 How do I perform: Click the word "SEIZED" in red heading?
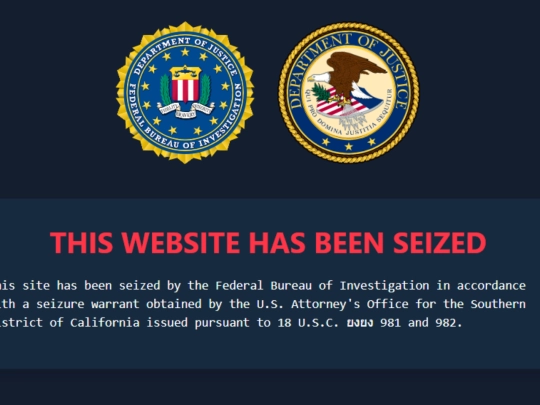(439, 243)
